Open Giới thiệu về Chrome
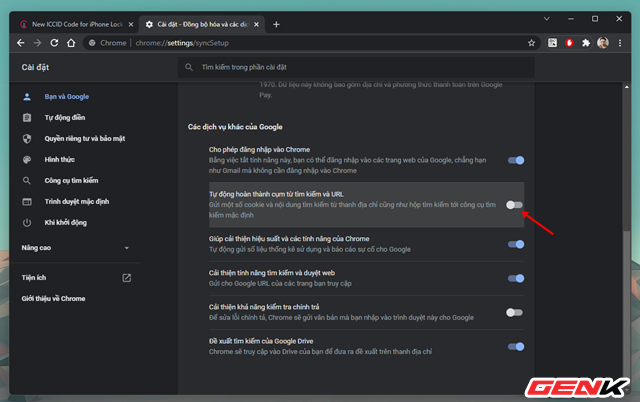 click(x=53, y=299)
